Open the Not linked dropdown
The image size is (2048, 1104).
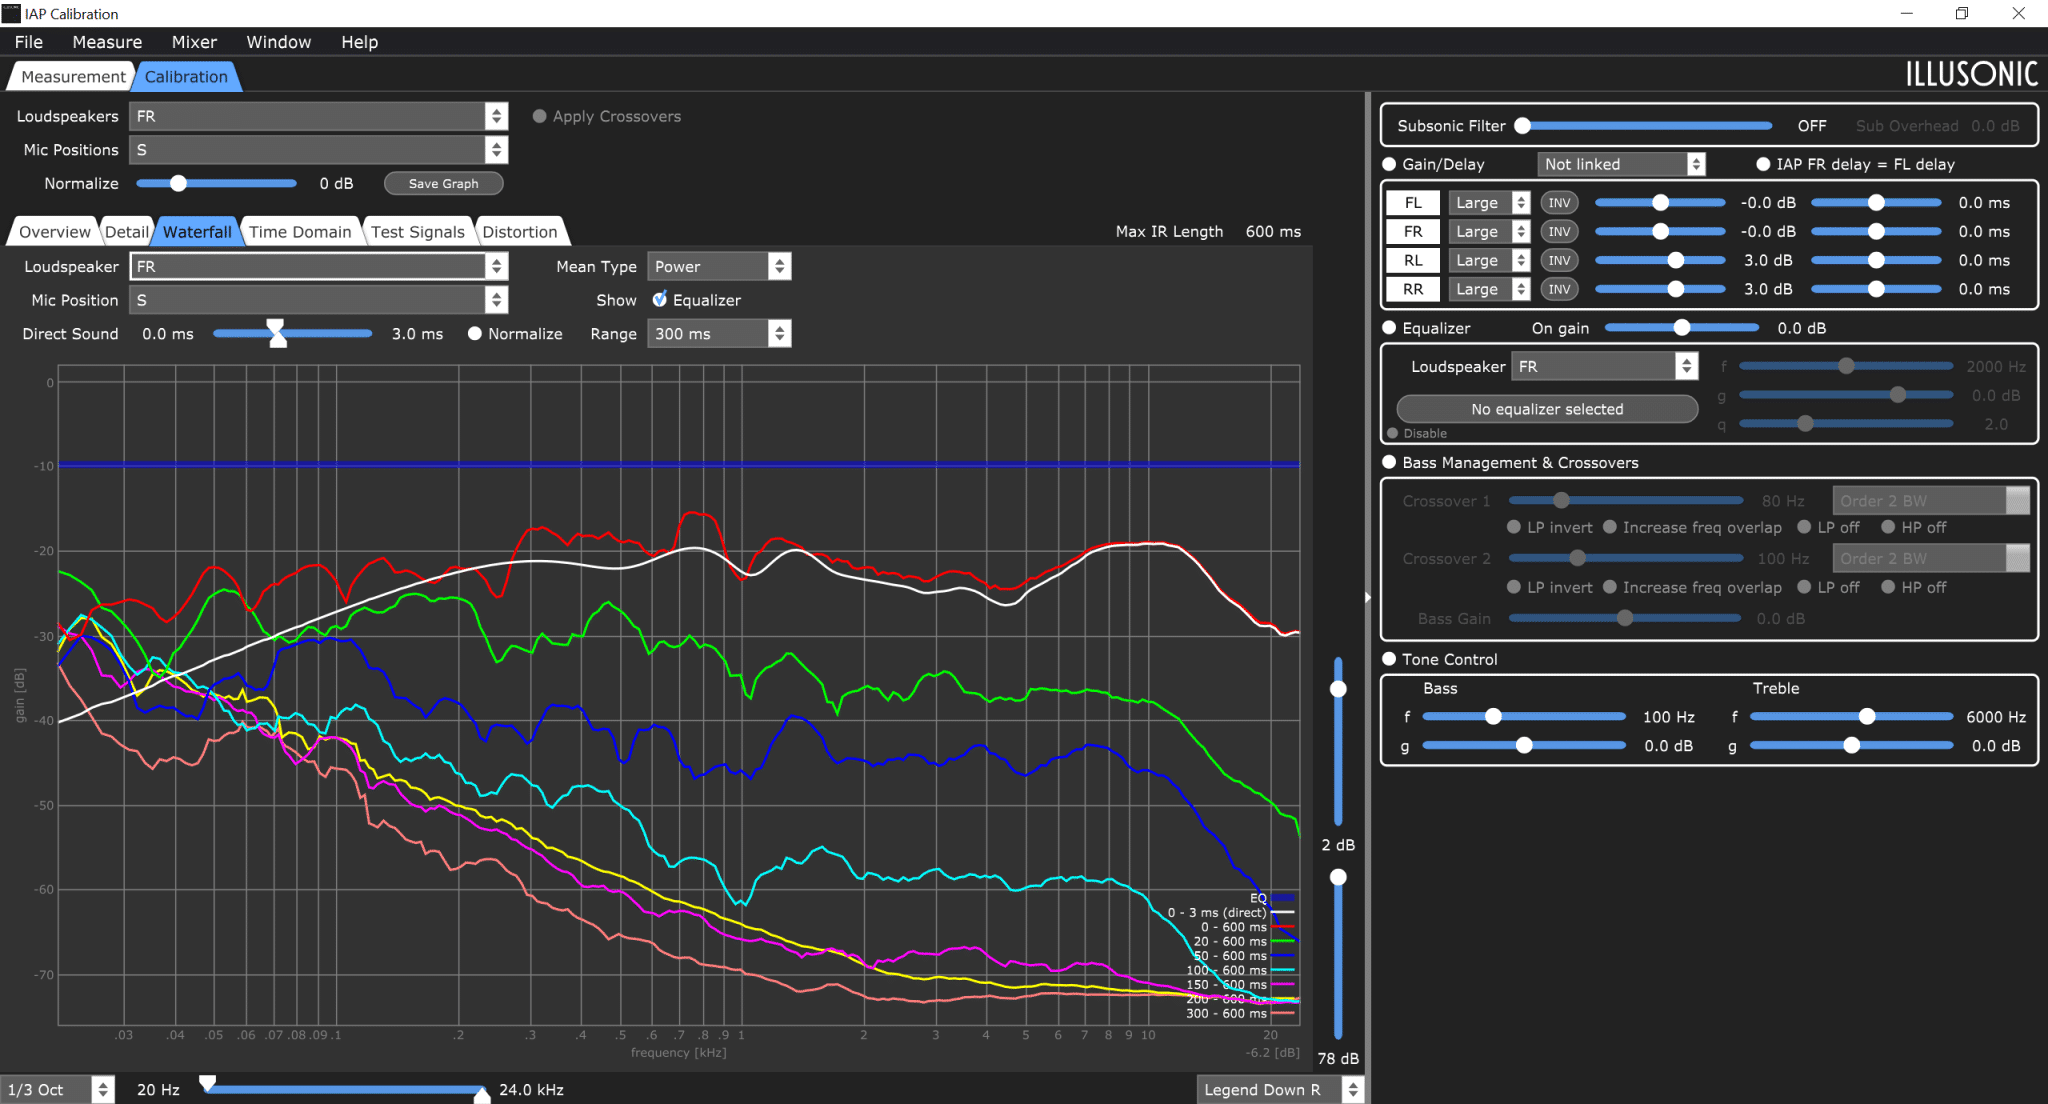click(1621, 164)
